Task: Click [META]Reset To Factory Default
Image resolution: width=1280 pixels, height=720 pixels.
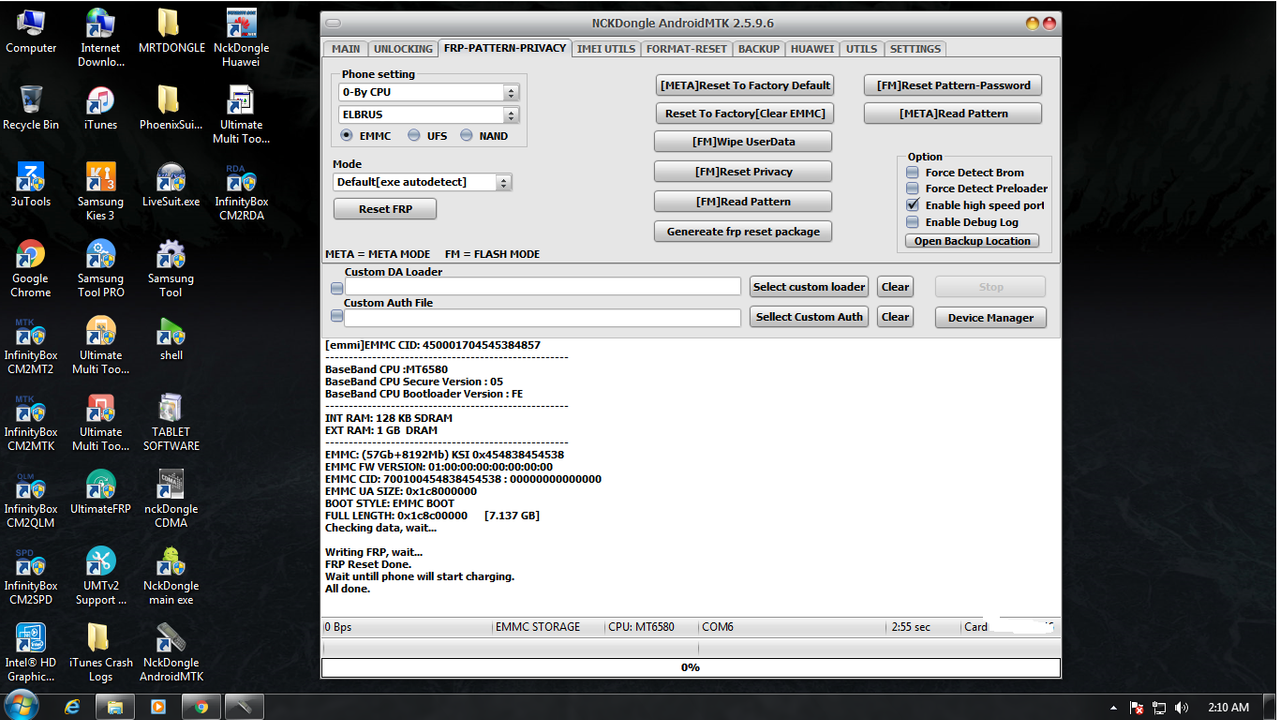Action: point(745,85)
